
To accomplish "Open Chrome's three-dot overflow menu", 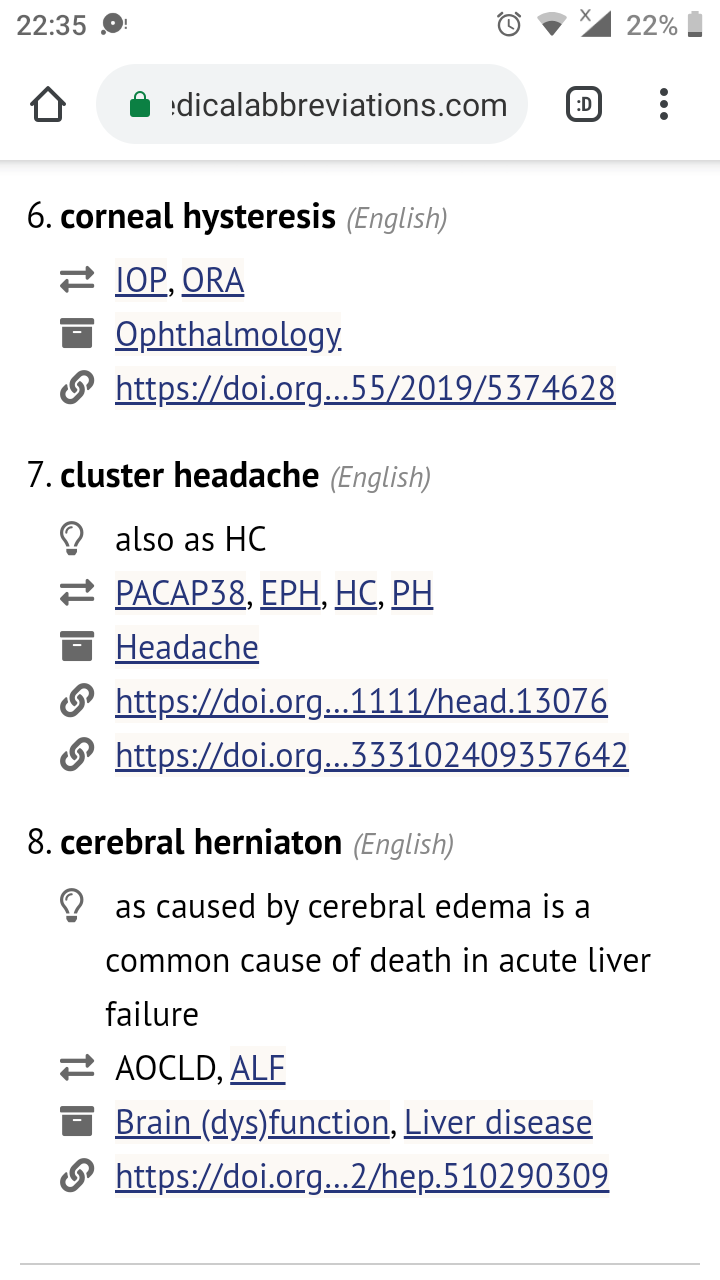I will tap(664, 104).
